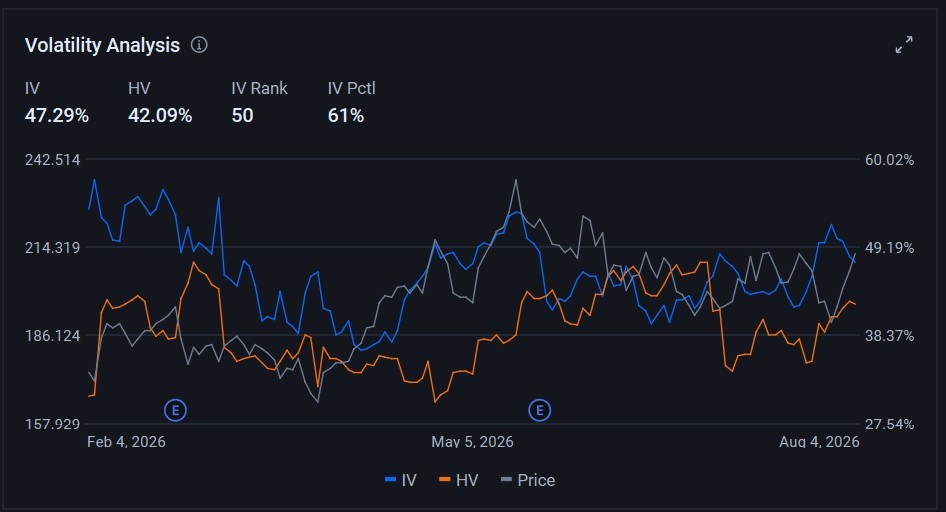Screen dimensions: 946x512
Task: Click the second earnings E marker
Action: 539,411
